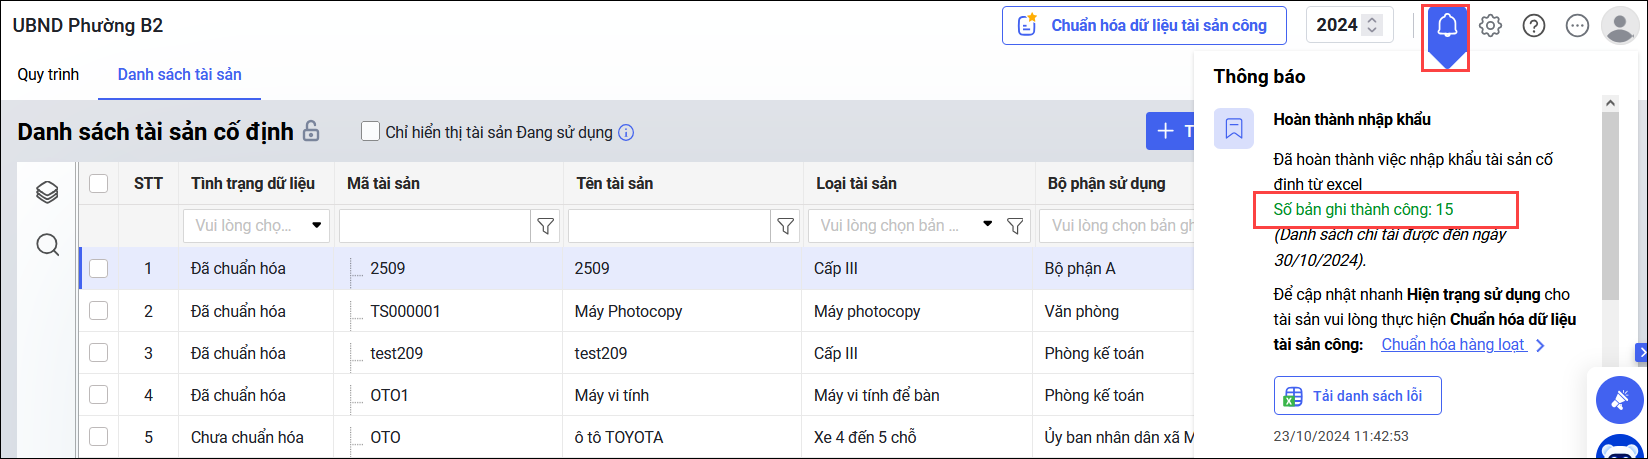Click the notification bell icon
This screenshot has width=1648, height=459.
pos(1446,27)
